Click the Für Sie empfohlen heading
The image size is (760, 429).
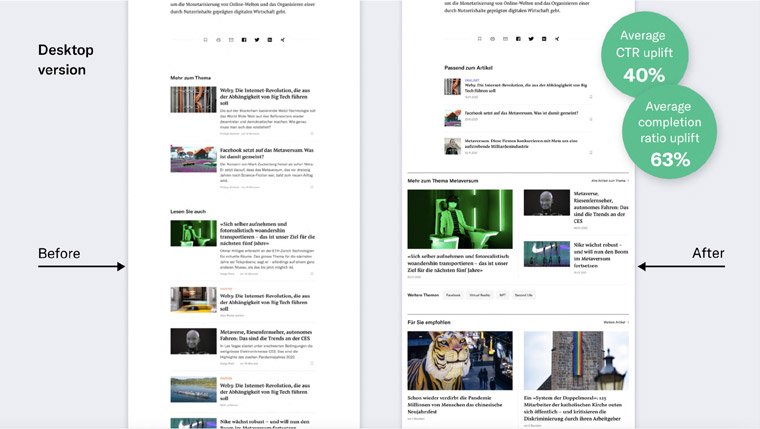coord(429,322)
